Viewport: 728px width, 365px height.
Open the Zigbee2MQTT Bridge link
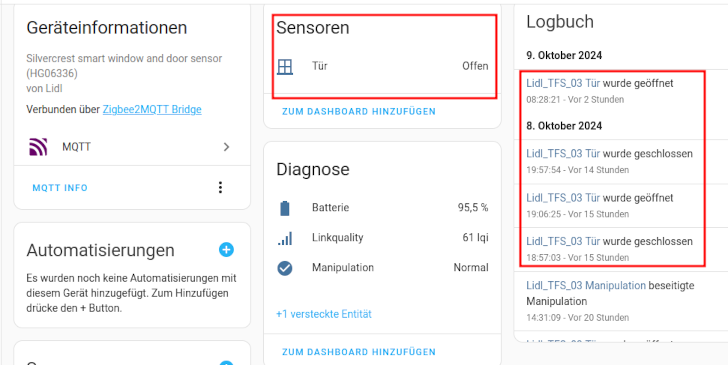point(152,110)
